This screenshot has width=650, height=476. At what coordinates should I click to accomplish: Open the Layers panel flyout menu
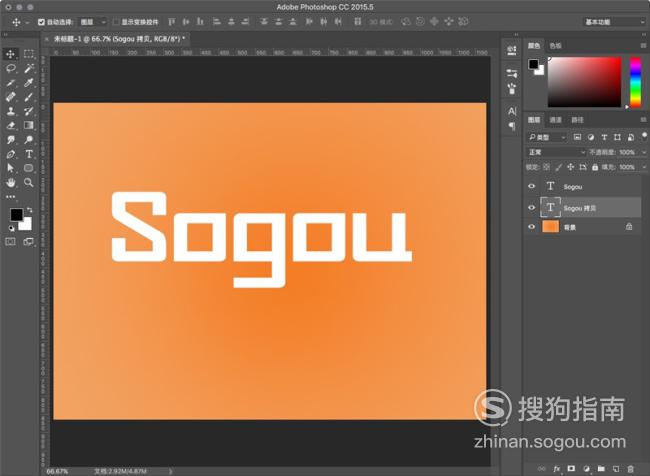coord(643,120)
